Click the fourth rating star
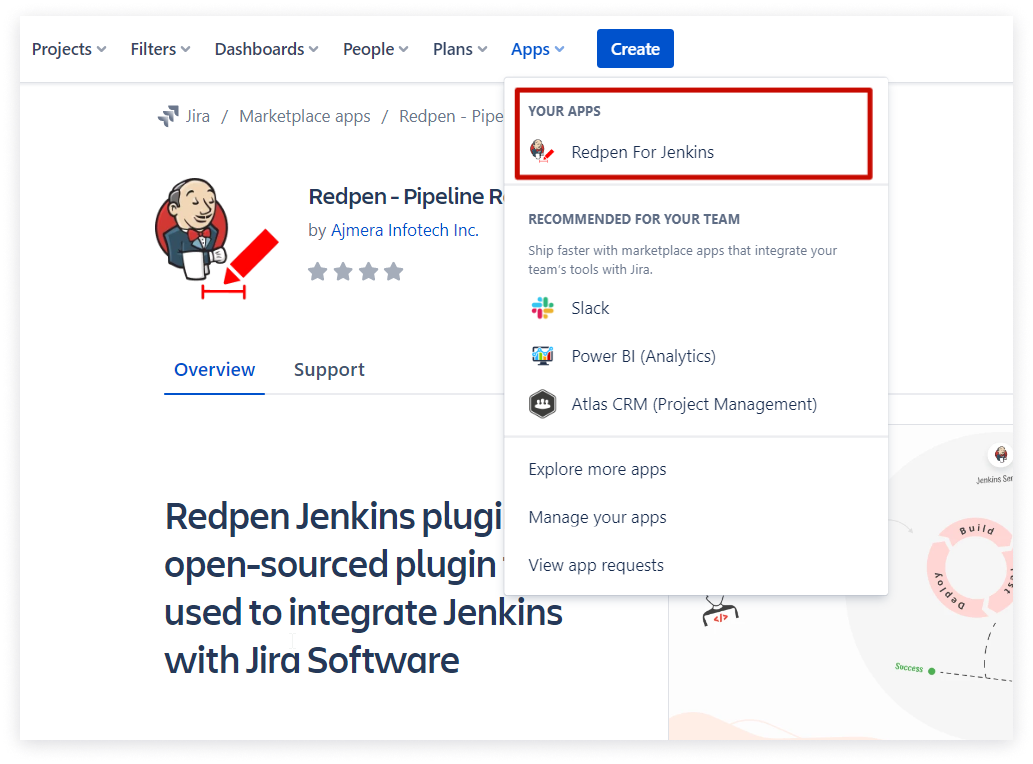 point(393,271)
